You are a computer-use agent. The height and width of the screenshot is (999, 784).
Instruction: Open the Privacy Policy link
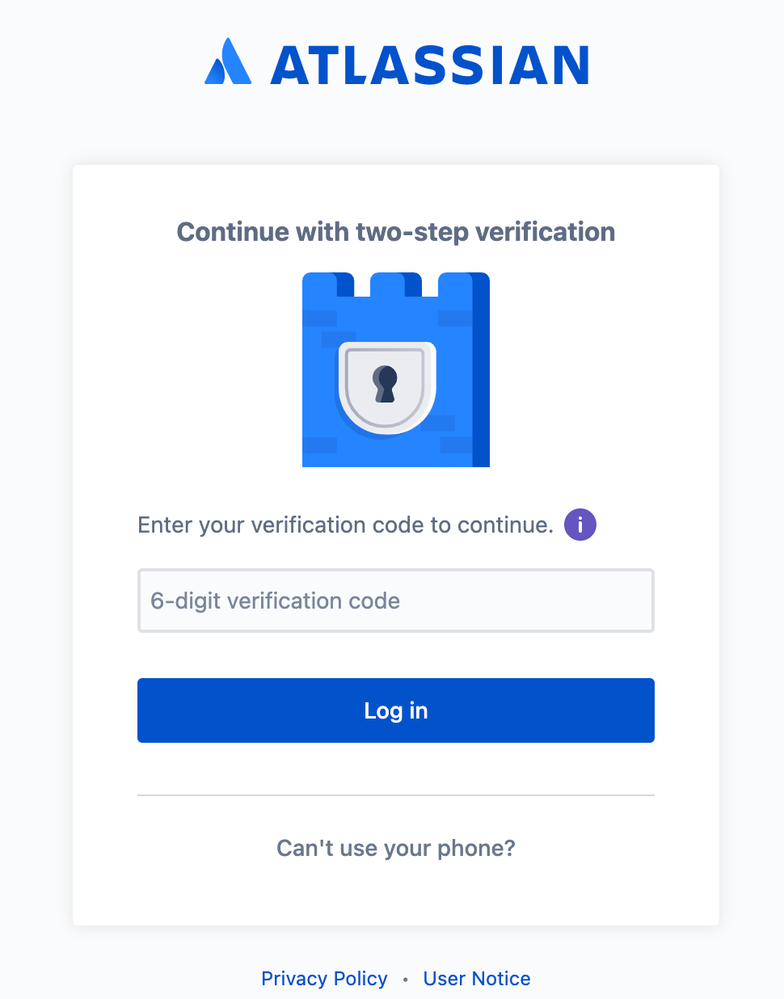(x=324, y=978)
